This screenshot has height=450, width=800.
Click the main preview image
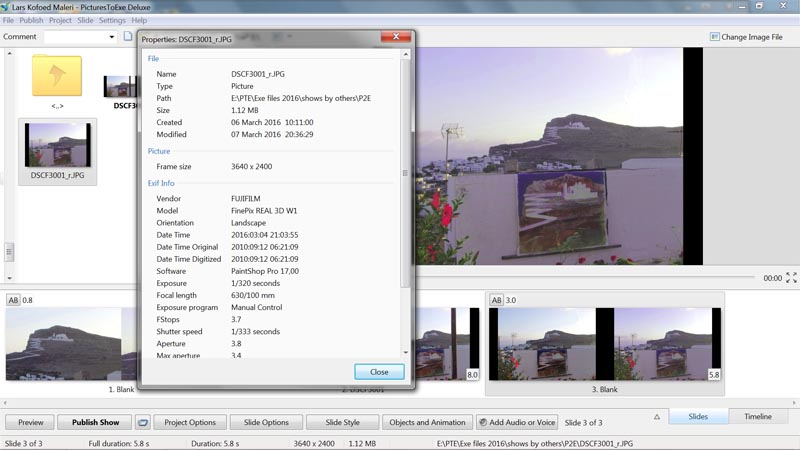[559, 156]
